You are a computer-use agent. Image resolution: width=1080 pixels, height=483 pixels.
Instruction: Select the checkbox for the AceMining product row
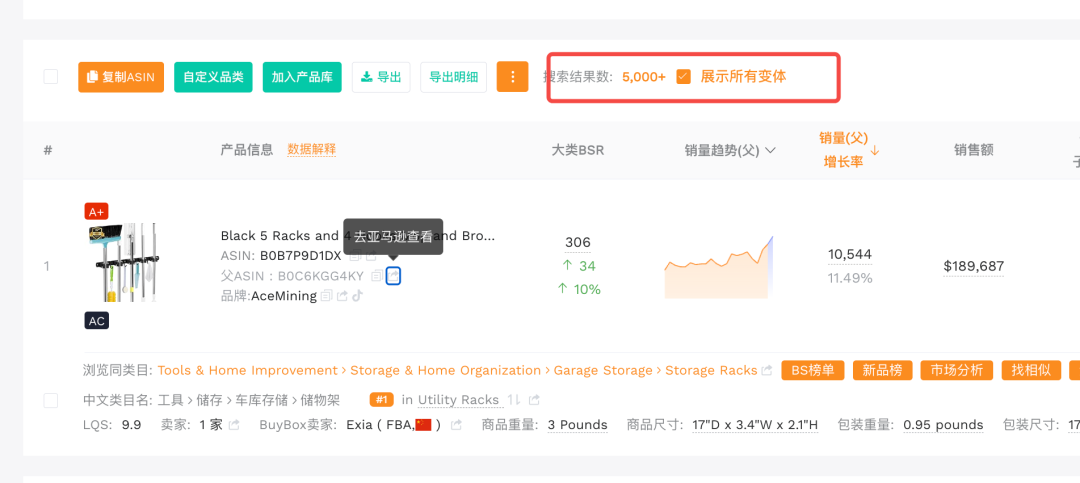[x=51, y=400]
